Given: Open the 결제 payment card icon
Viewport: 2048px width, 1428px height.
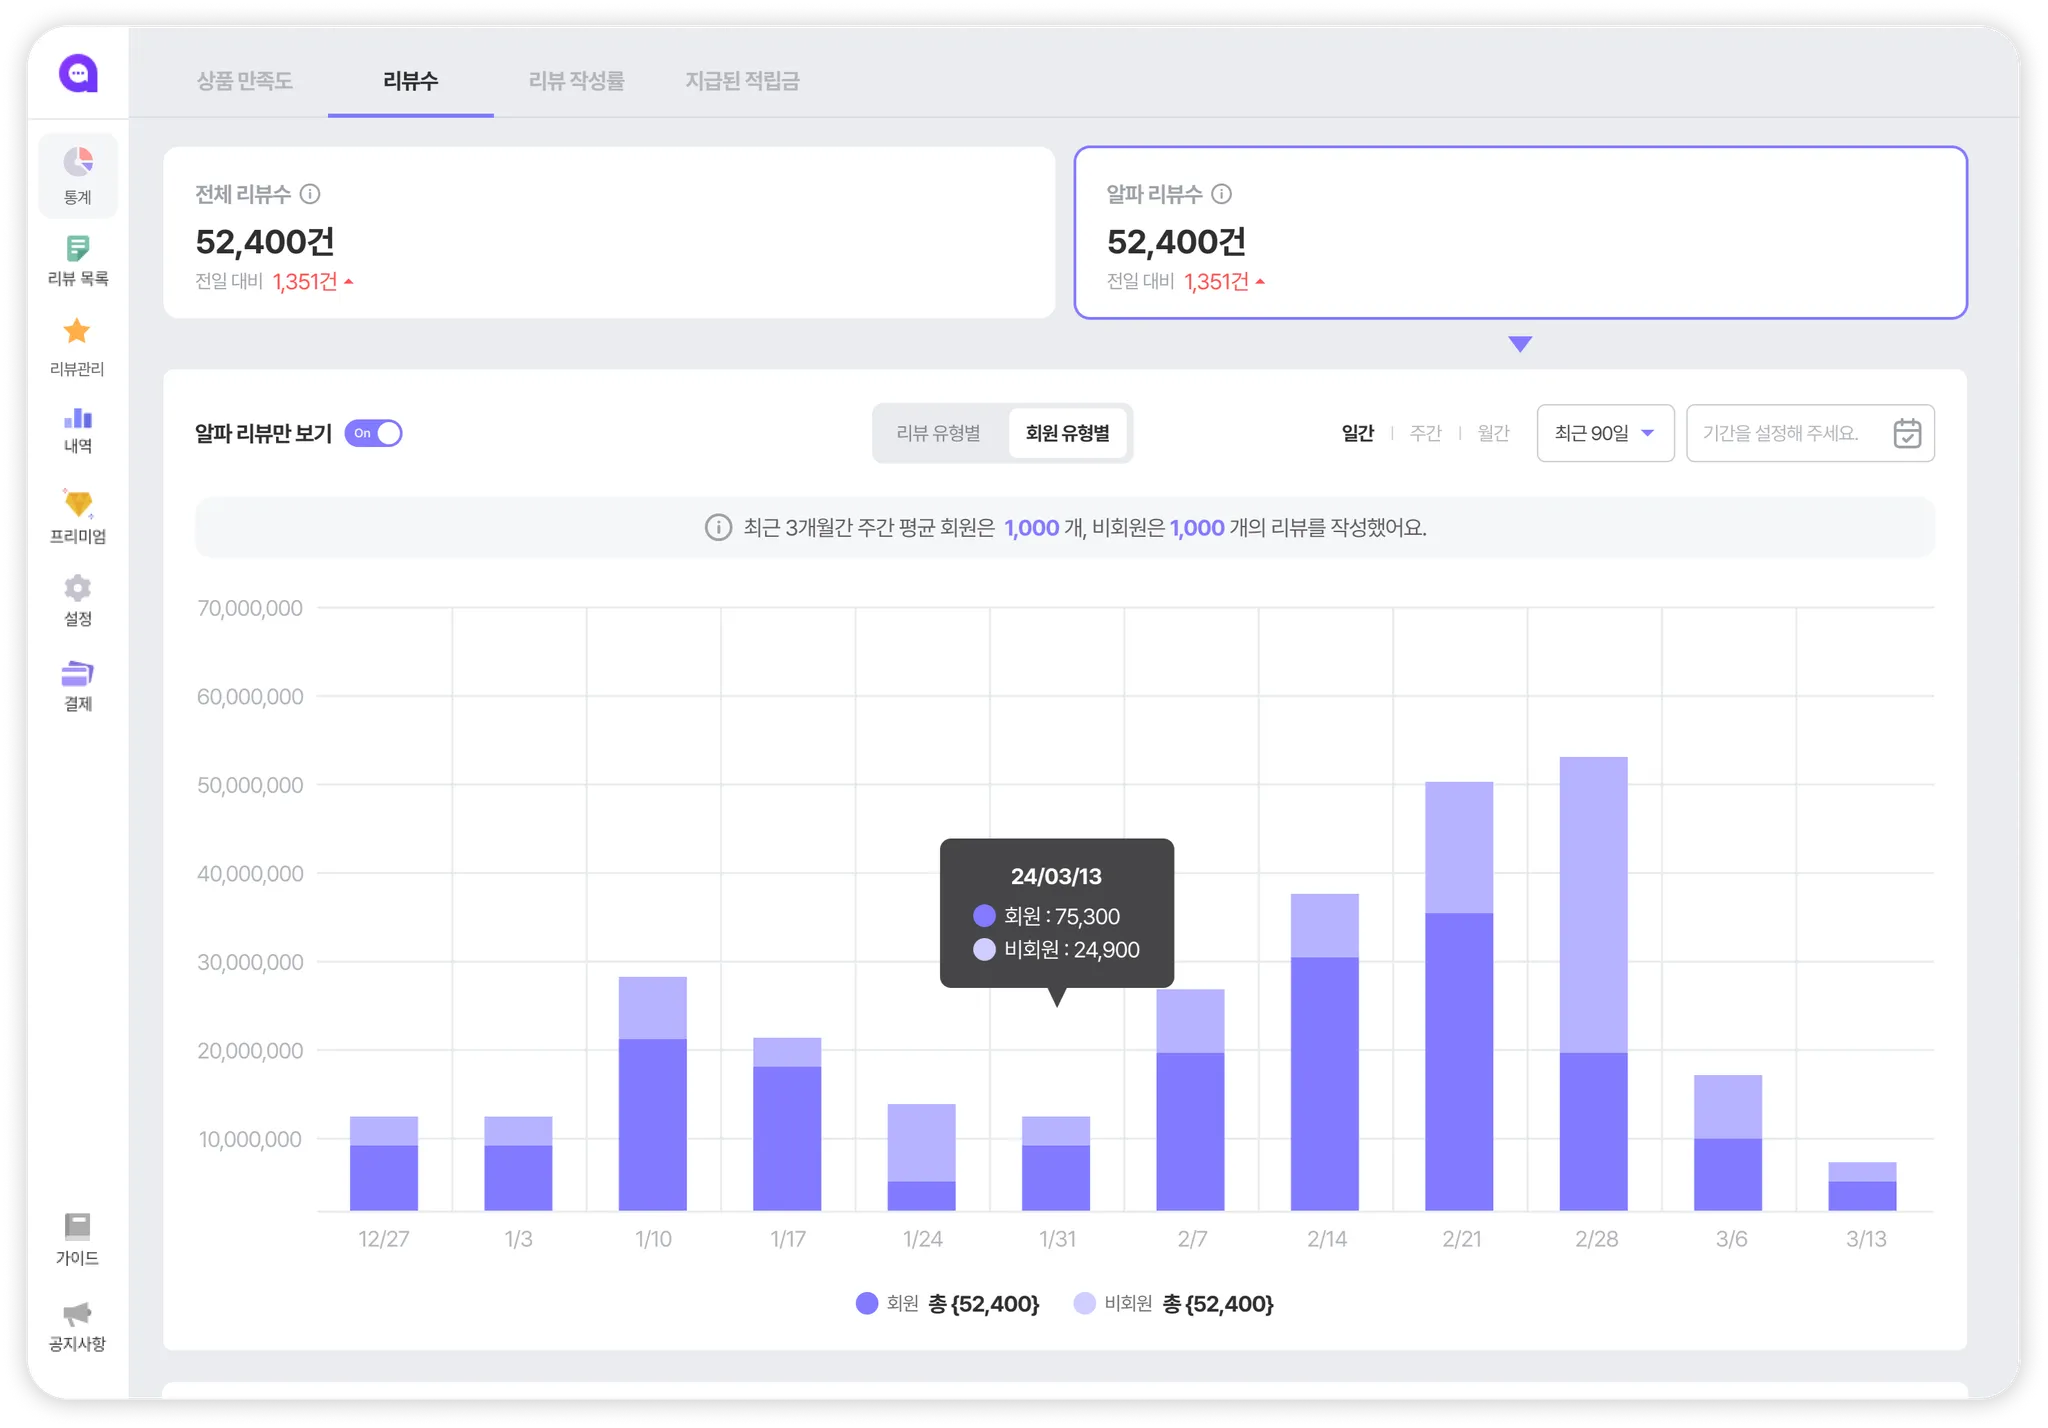Looking at the screenshot, I should coord(78,673).
